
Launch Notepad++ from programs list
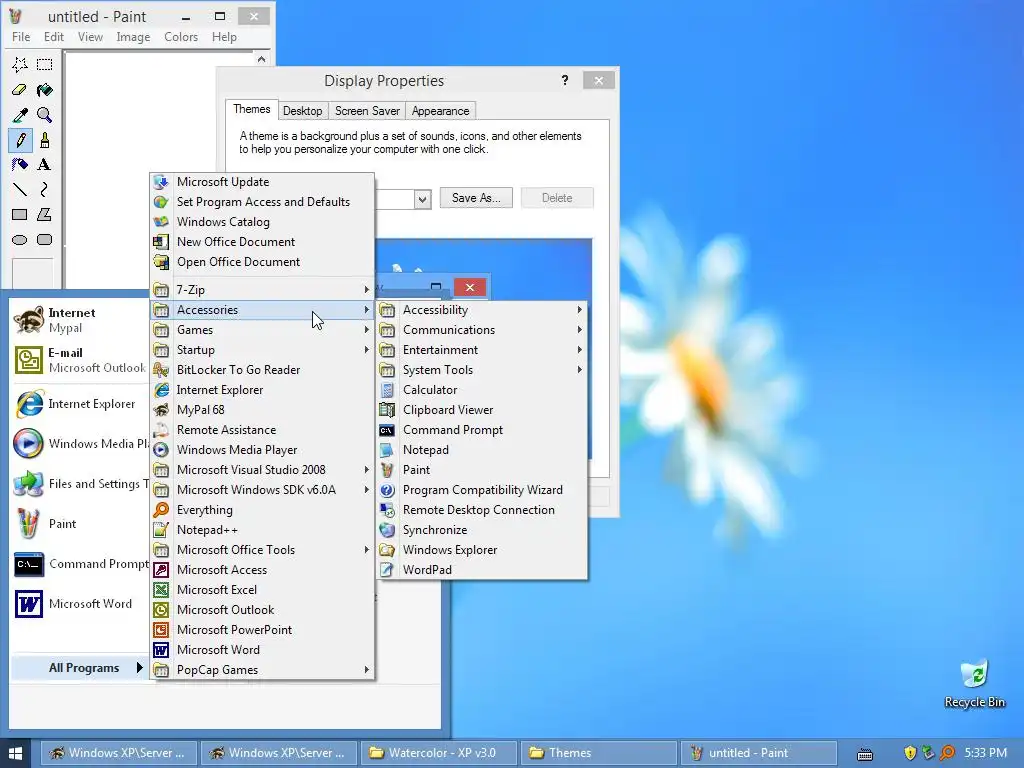263,530
